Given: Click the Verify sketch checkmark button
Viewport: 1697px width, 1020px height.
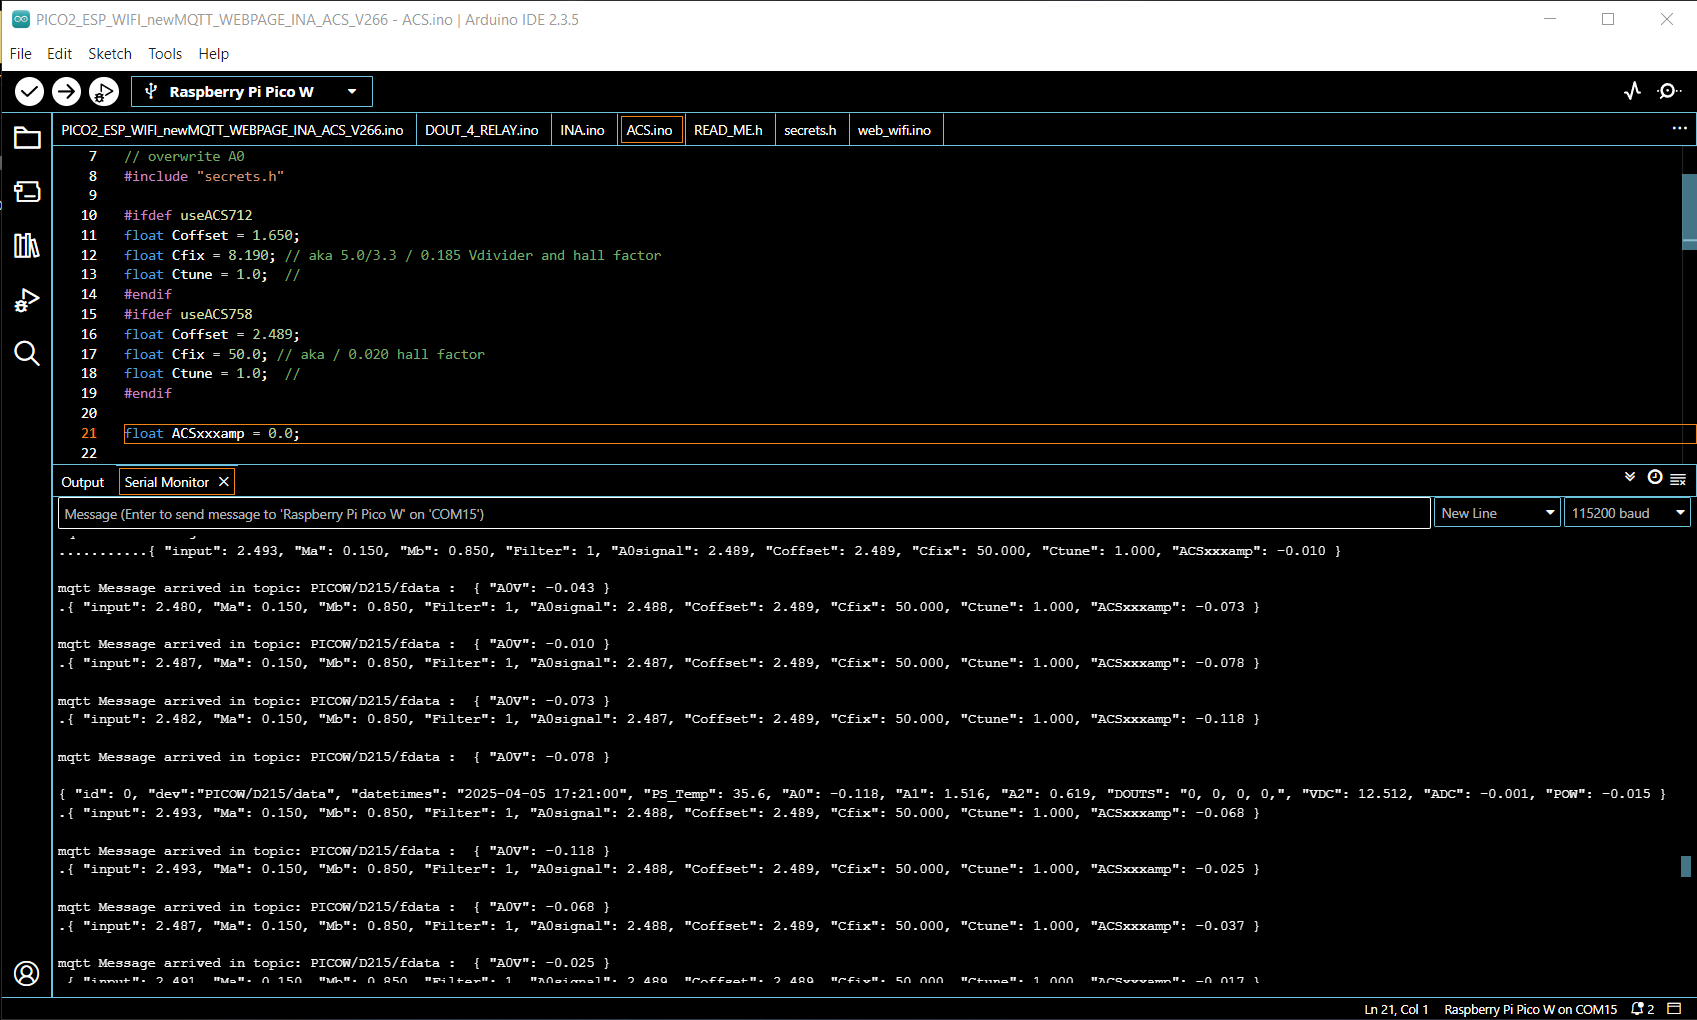Looking at the screenshot, I should [29, 92].
